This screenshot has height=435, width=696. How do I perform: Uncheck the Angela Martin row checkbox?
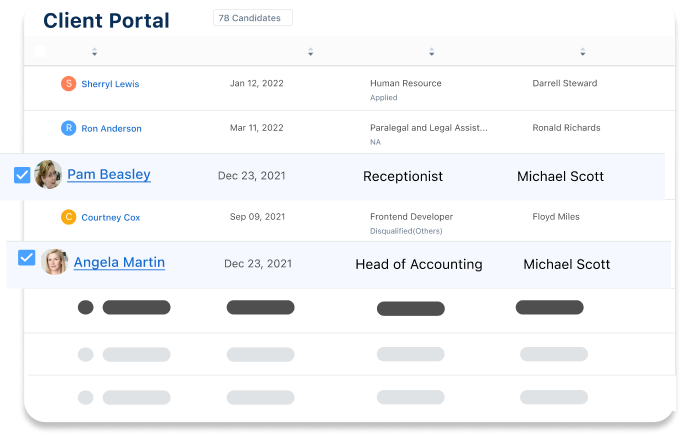(27, 258)
